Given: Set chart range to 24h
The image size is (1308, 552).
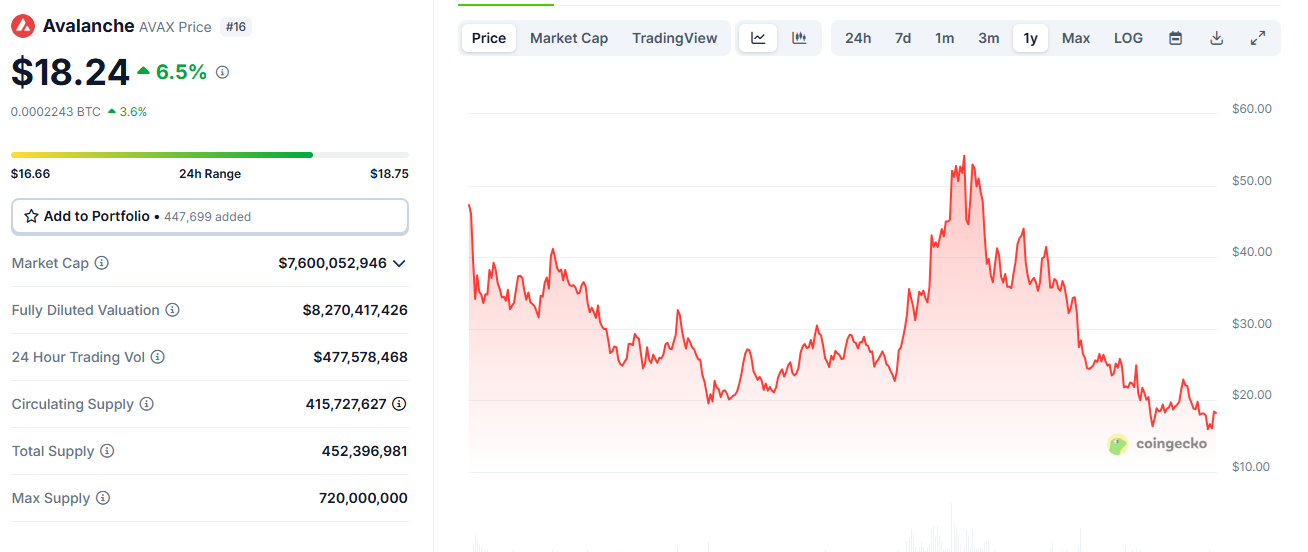Looking at the screenshot, I should coord(858,38).
